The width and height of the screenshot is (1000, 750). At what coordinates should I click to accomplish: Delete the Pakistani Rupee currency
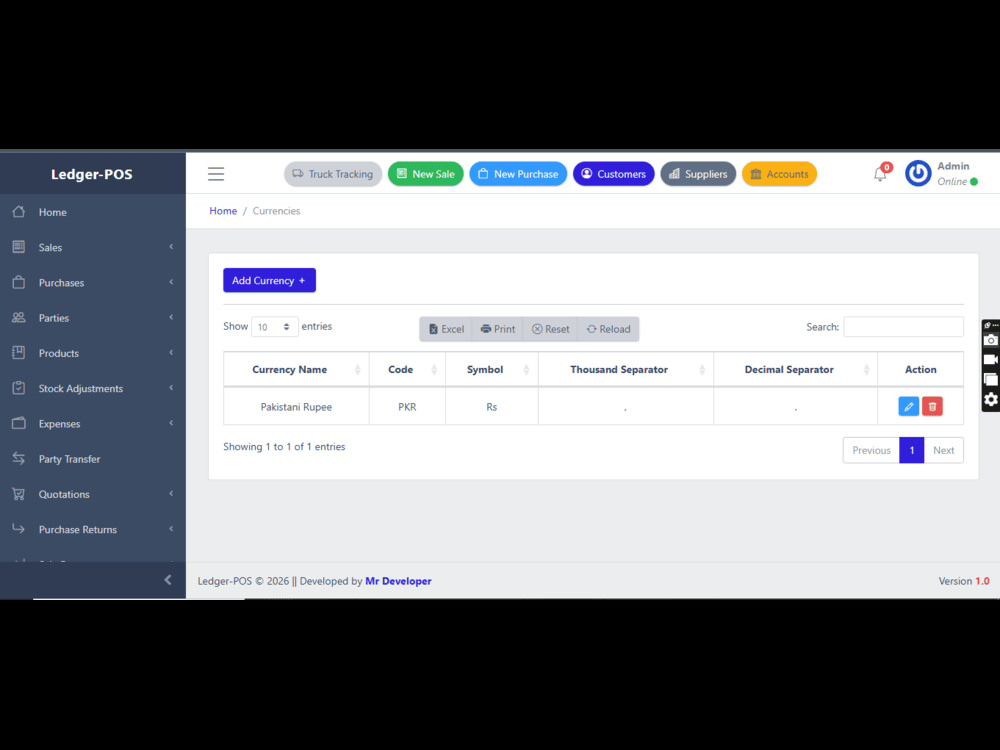932,406
